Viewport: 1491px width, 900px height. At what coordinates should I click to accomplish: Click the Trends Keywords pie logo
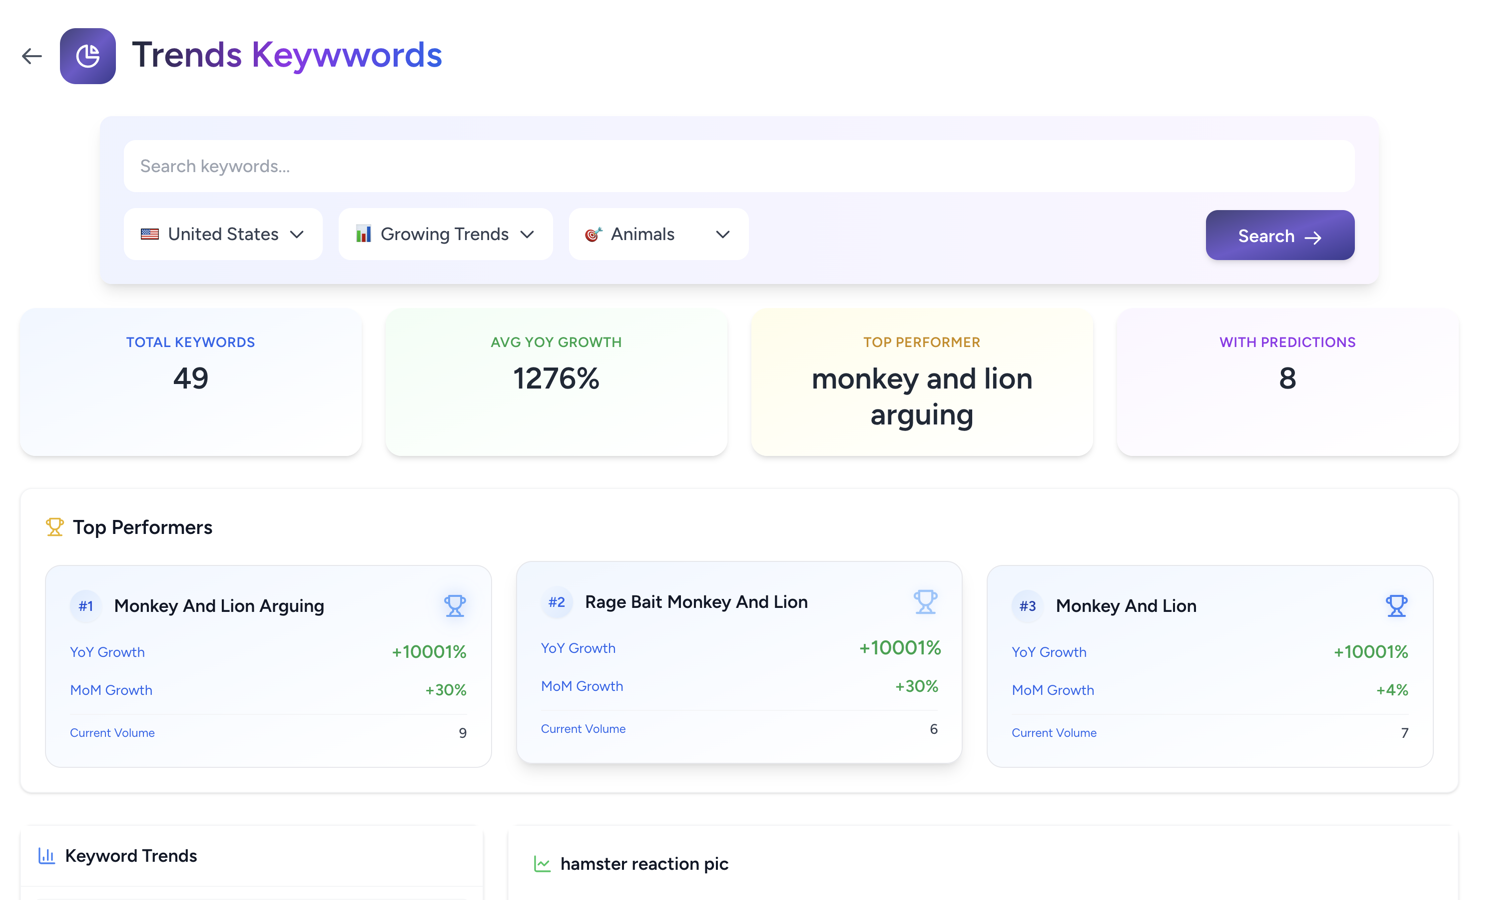[x=88, y=56]
